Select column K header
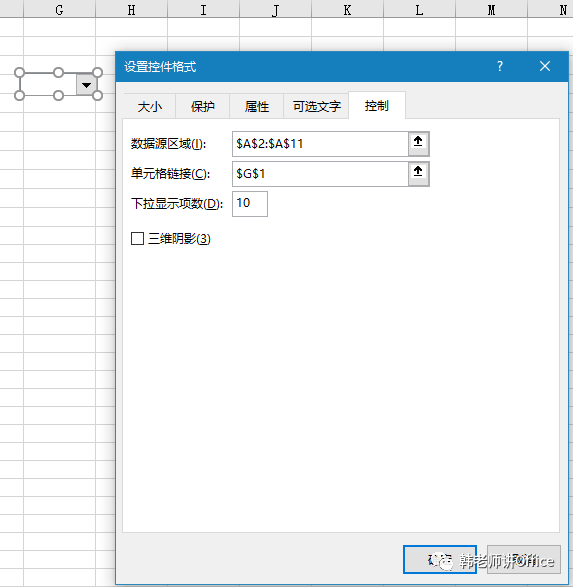 347,10
